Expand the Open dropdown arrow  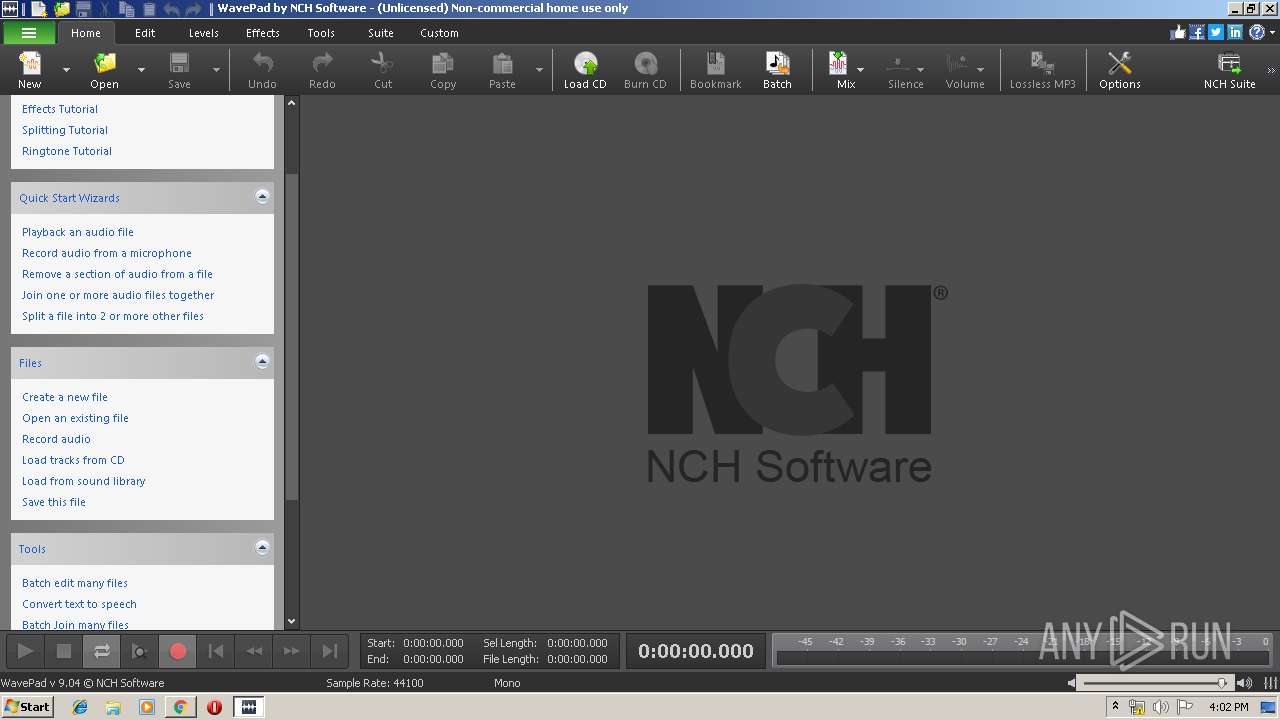pyautogui.click(x=141, y=70)
